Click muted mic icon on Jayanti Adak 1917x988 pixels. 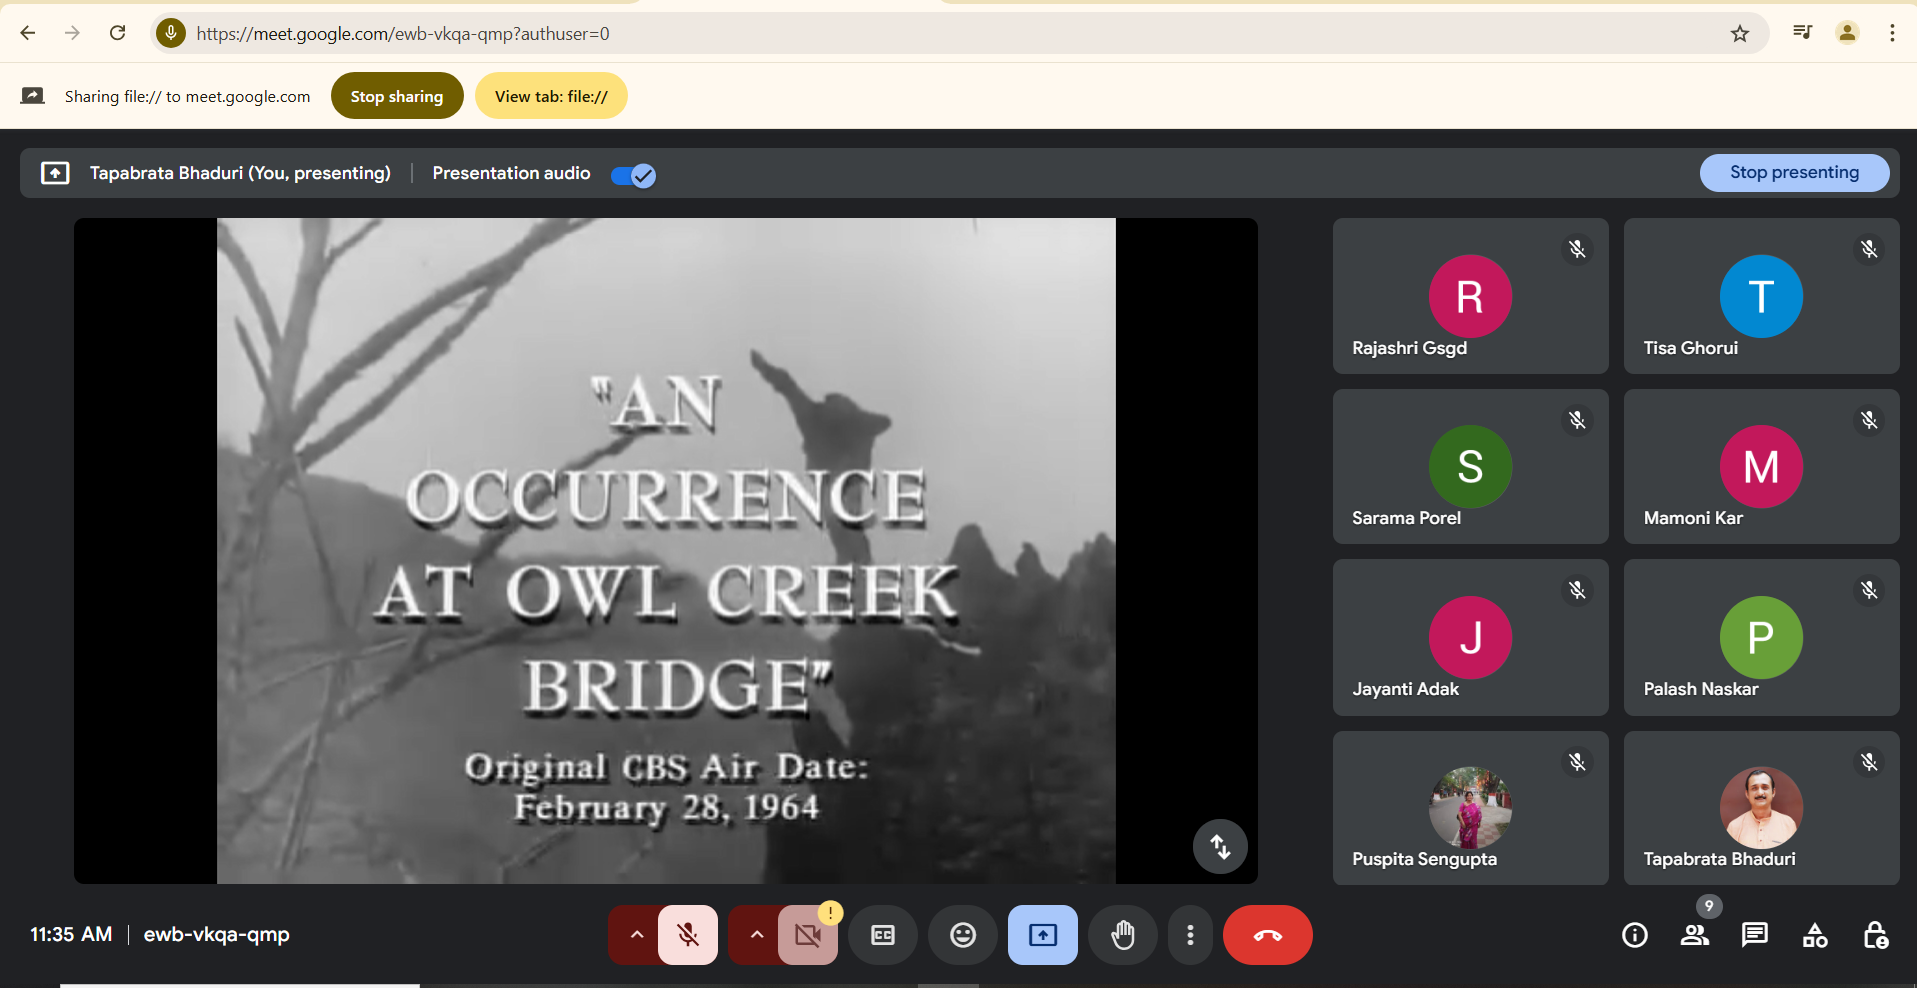click(x=1577, y=590)
